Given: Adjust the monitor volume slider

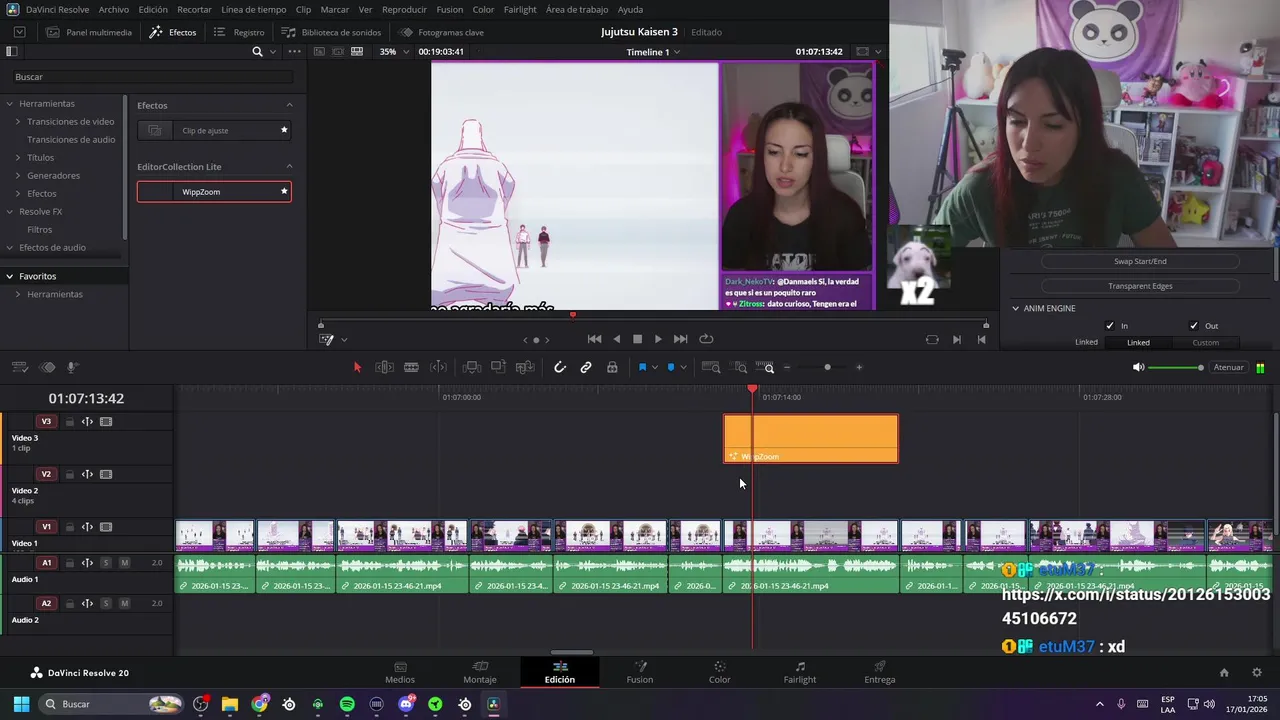Looking at the screenshot, I should pyautogui.click(x=1176, y=367).
